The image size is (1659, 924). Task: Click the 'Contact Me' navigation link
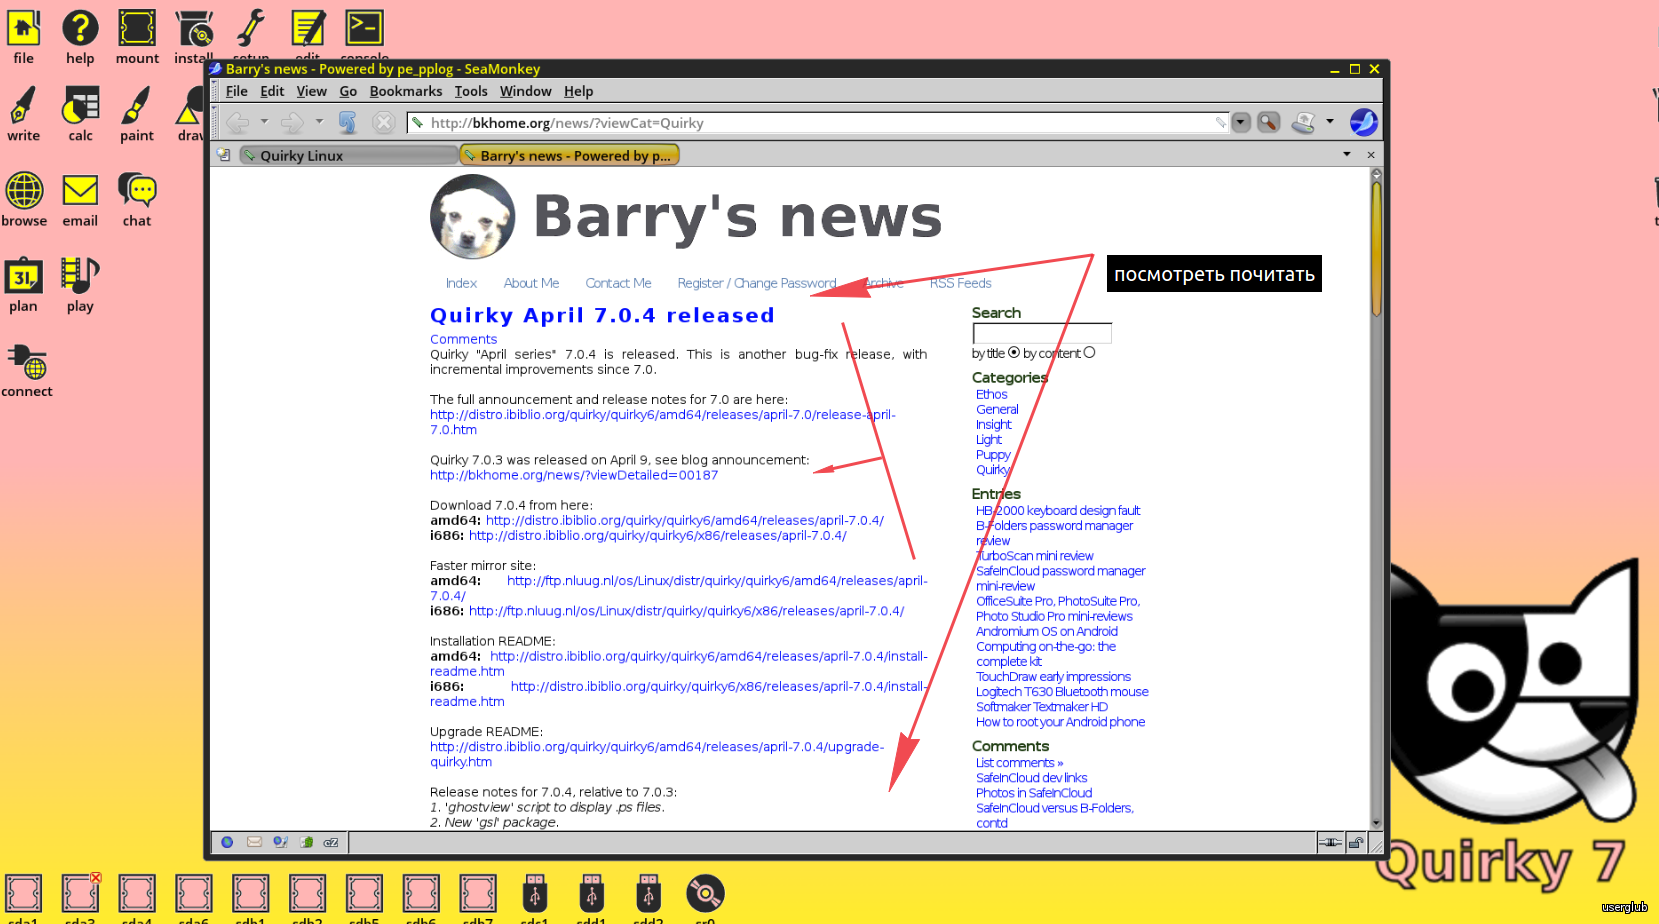(x=618, y=283)
